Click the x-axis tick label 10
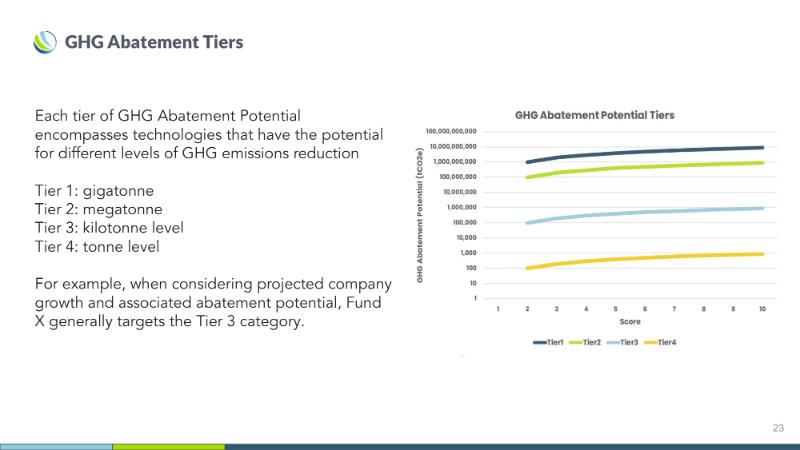Screen dimensions: 800x450 [x=762, y=310]
